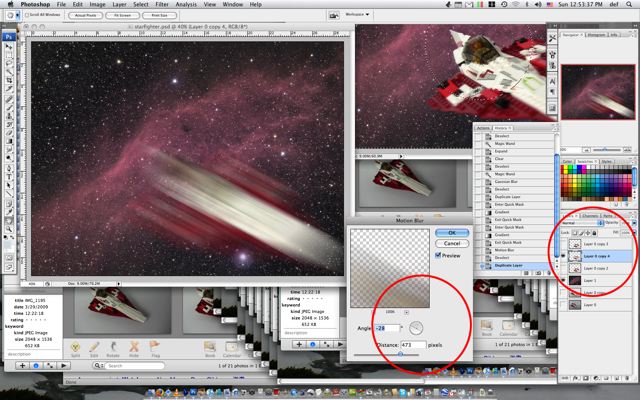The height and width of the screenshot is (400, 640).
Task: Open Adobe Bridge from options bar
Action: pyautogui.click(x=334, y=16)
